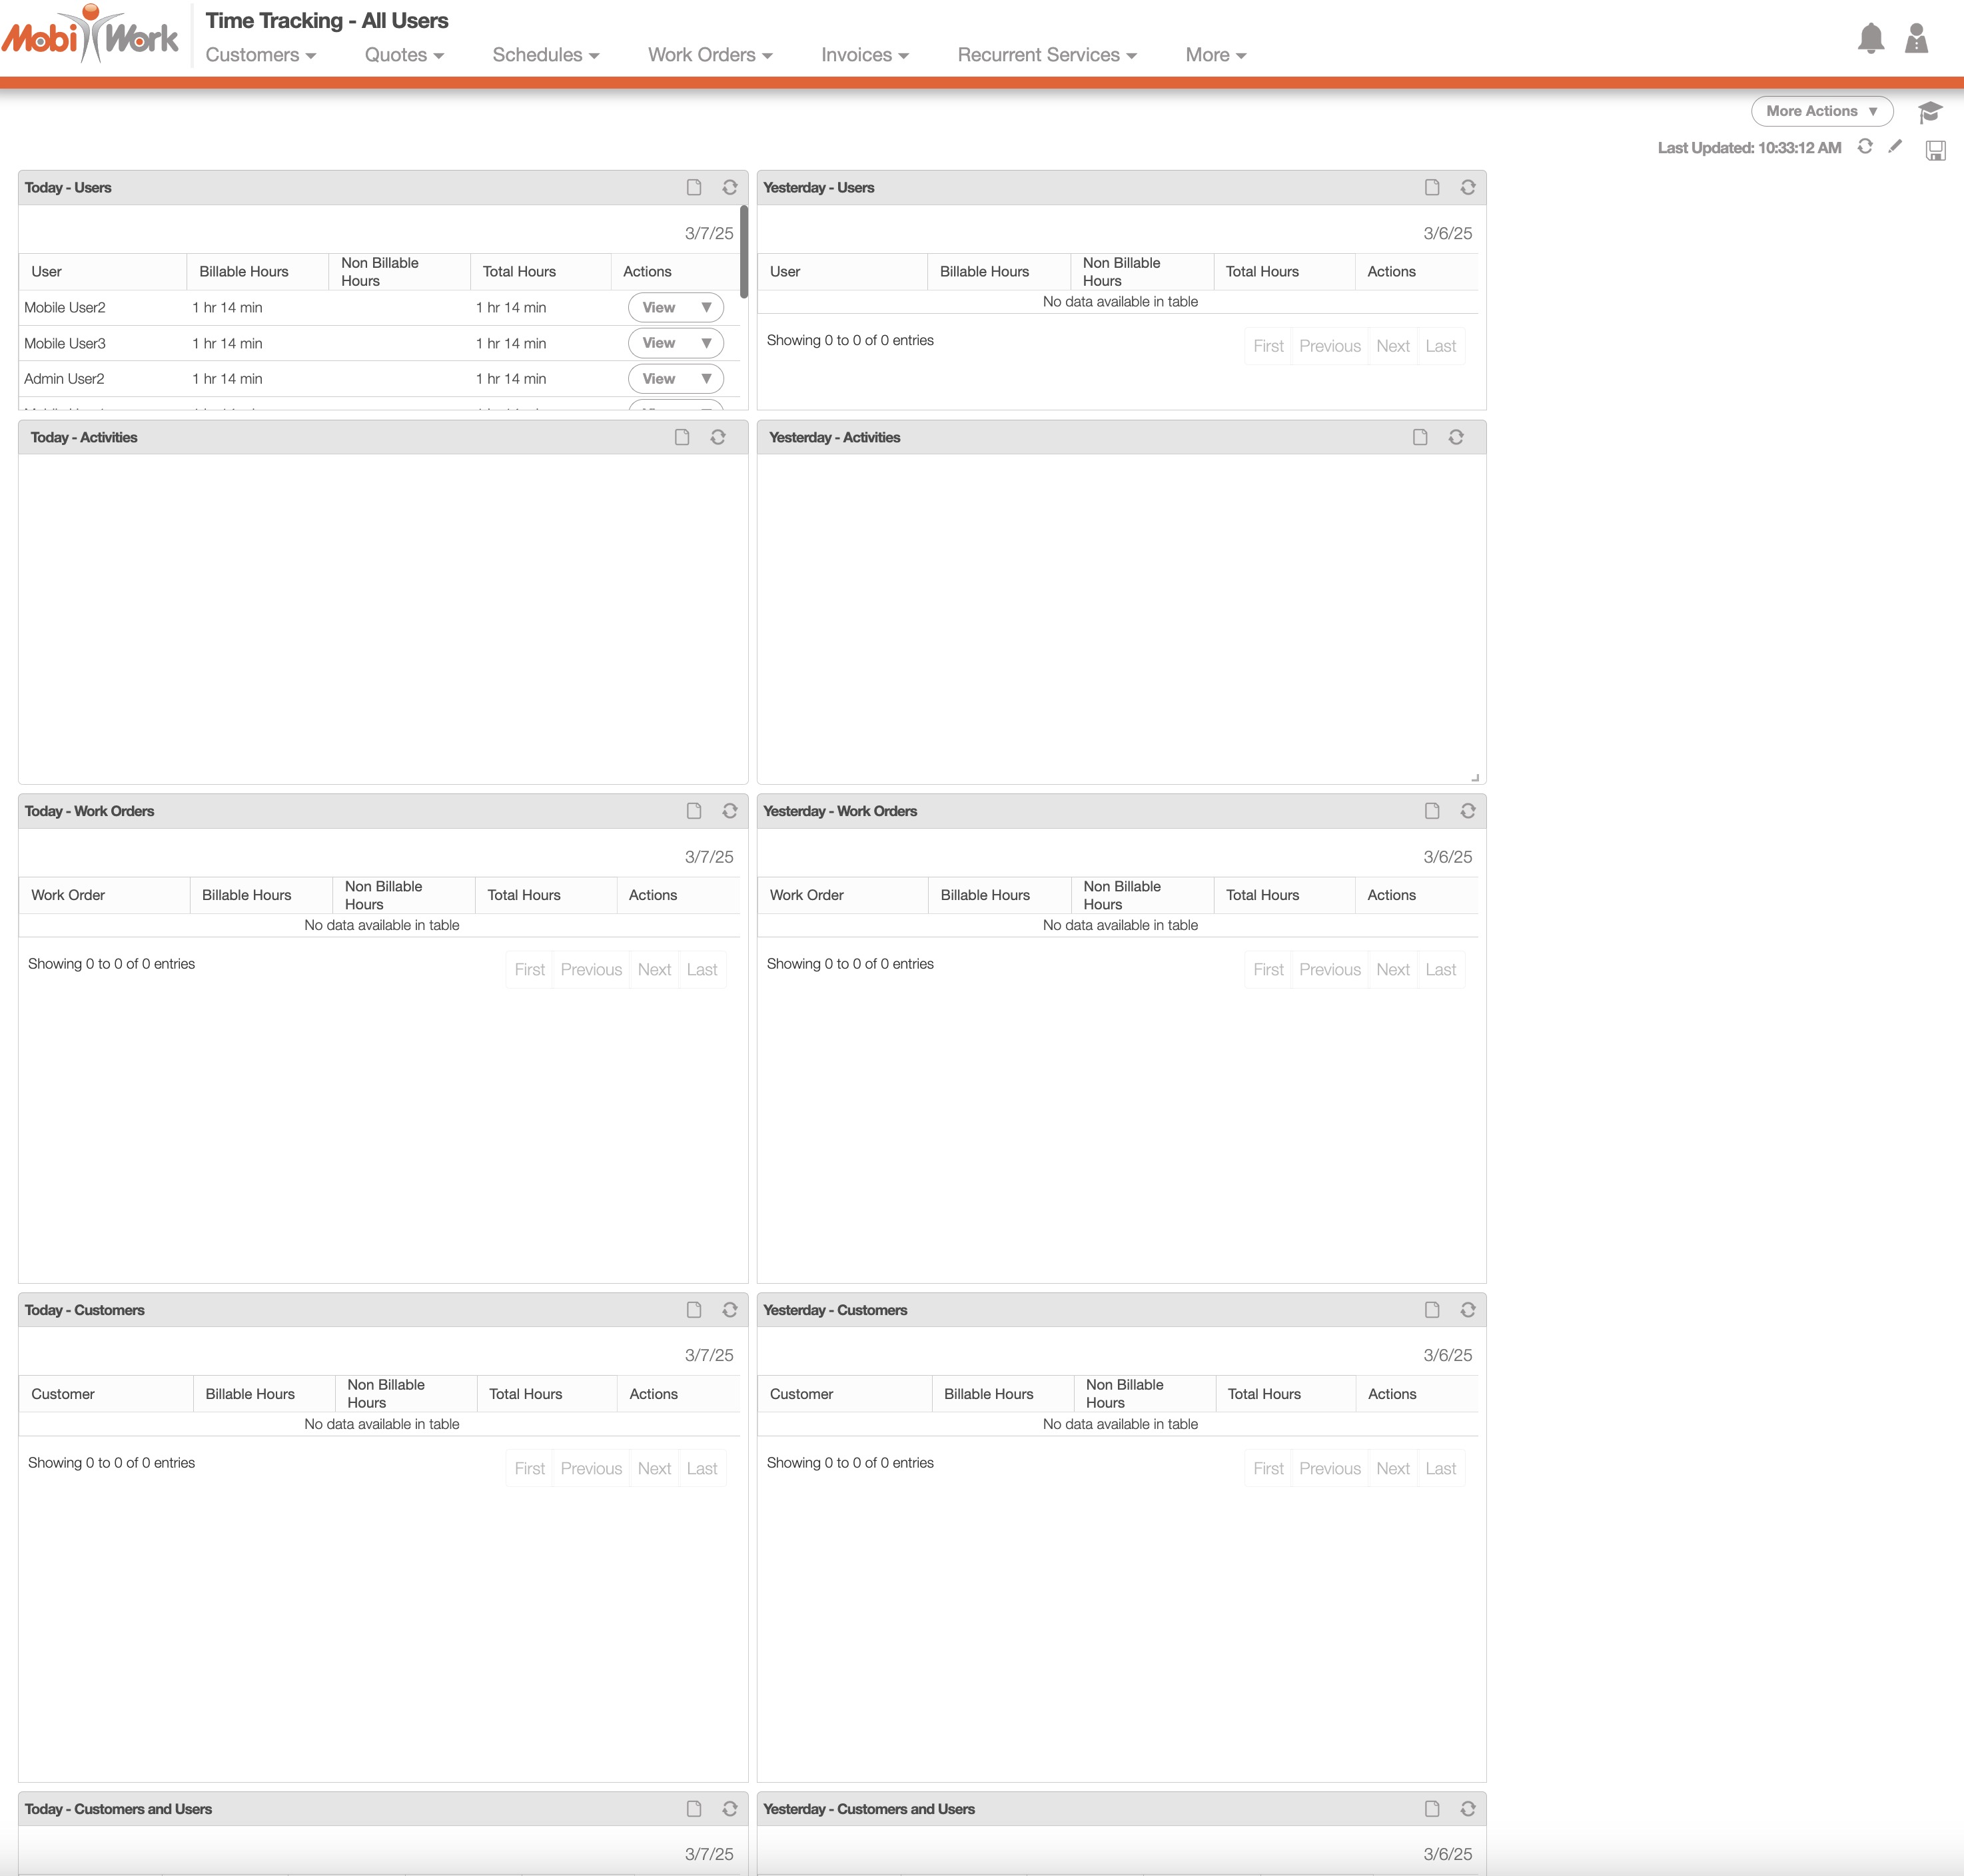Expand View dropdown arrow for Mobile User2
This screenshot has height=1876, width=1964.
[706, 308]
